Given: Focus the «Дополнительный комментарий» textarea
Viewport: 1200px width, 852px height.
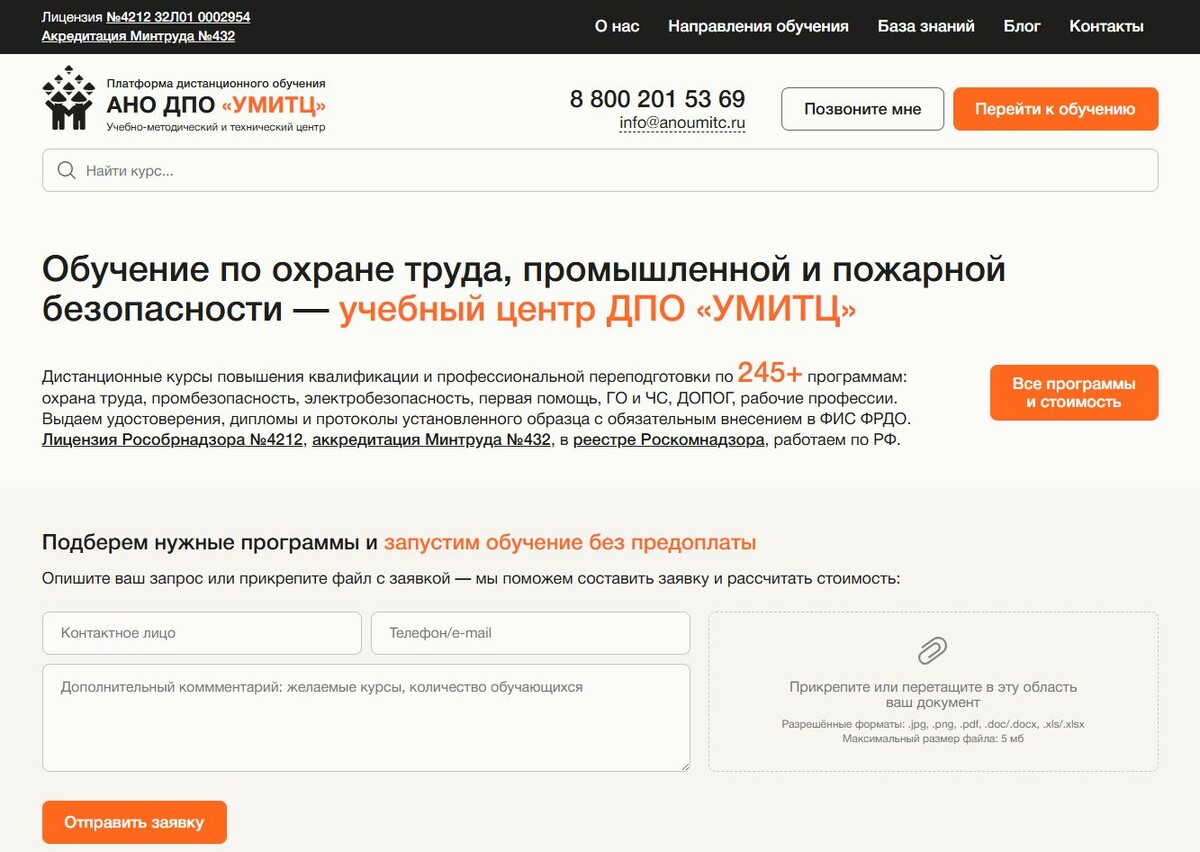Looking at the screenshot, I should click(x=366, y=718).
